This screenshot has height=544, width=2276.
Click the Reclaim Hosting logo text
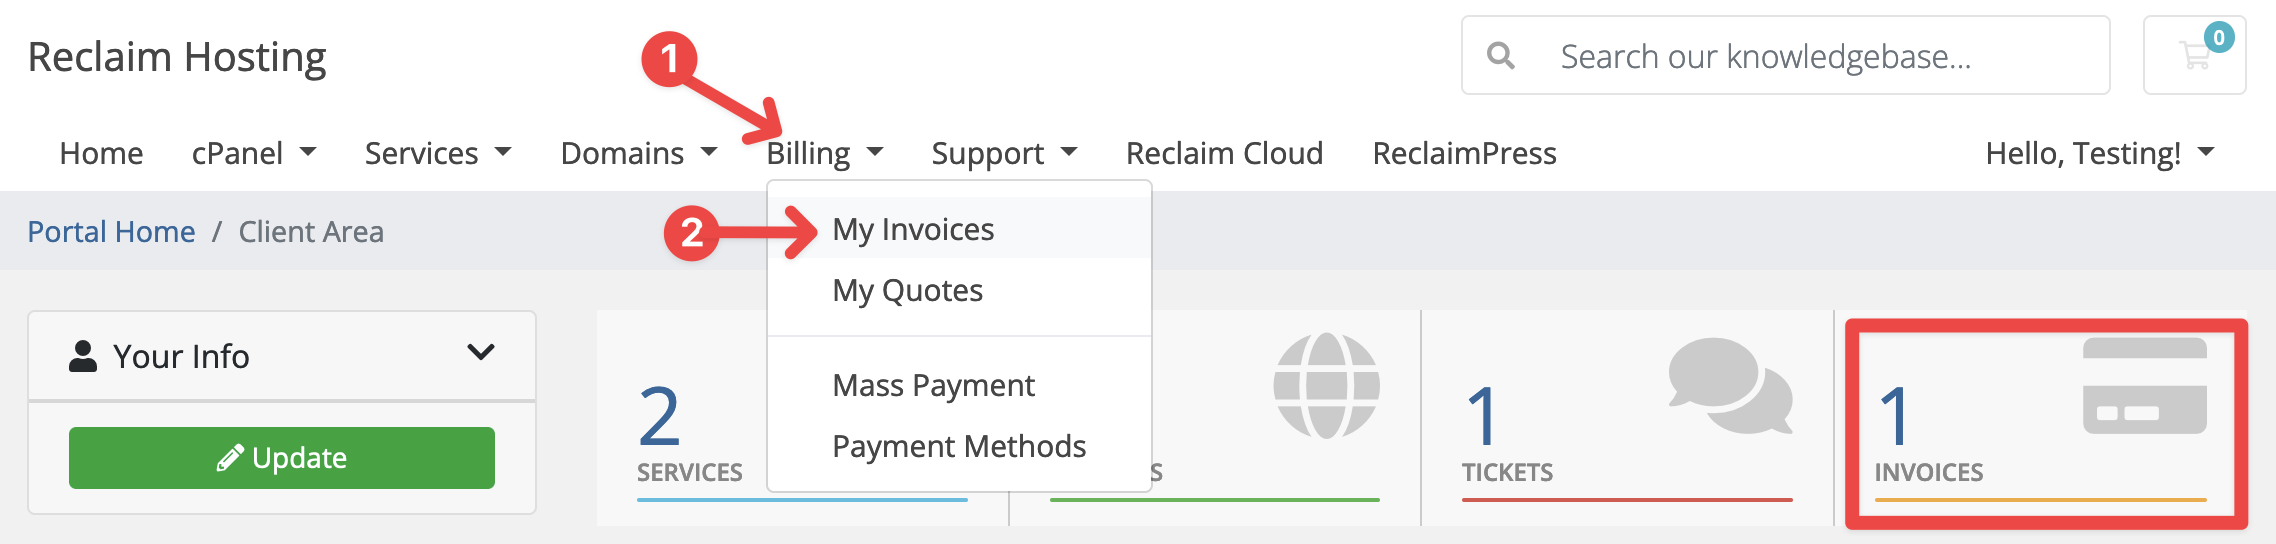coord(177,57)
